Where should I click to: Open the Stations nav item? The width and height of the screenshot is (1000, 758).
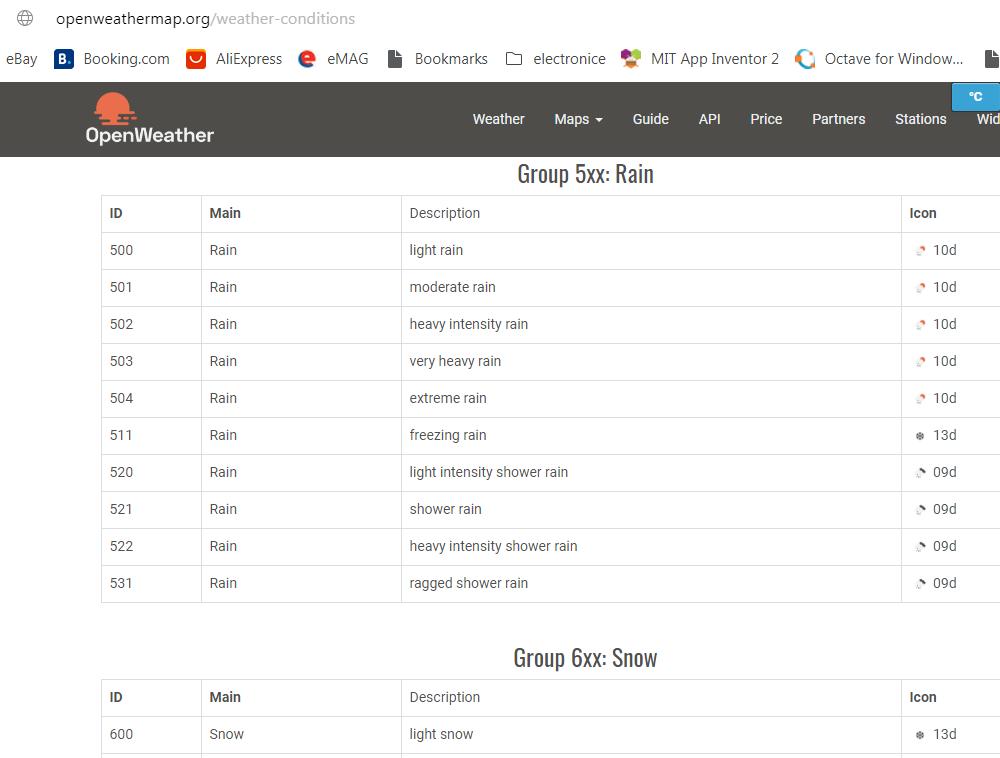[x=920, y=119]
